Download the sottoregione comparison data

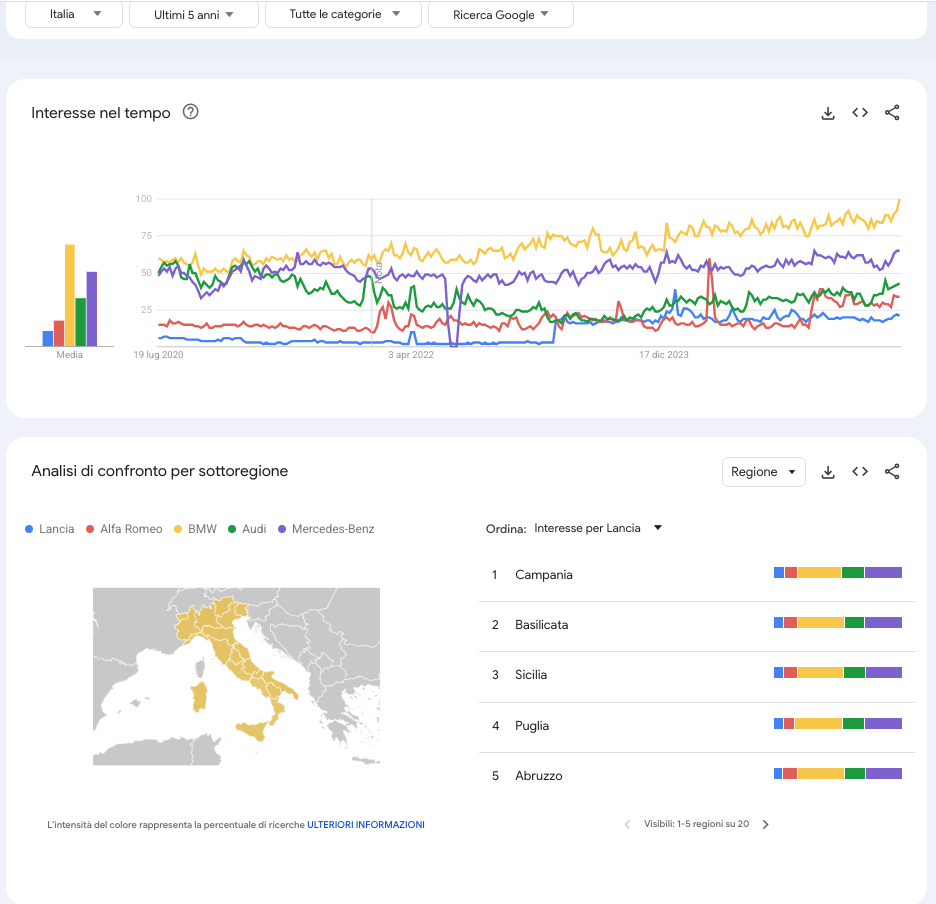(x=828, y=472)
